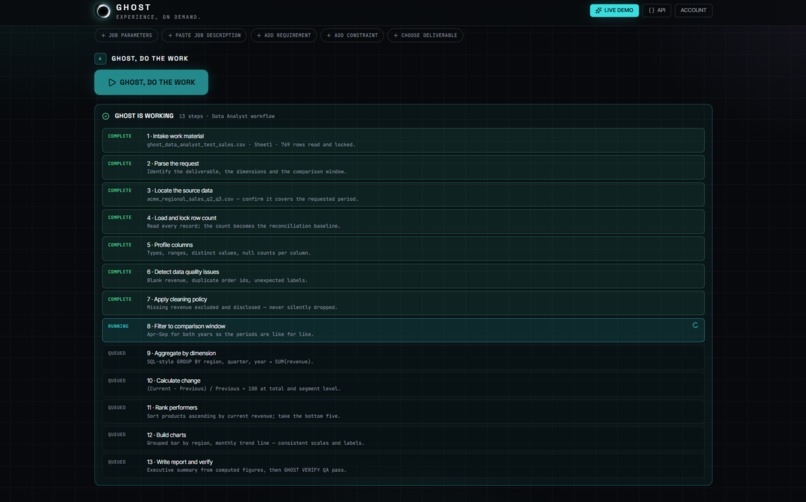Click the Choose Deliverable chip
Image resolution: width=806 pixels, height=502 pixels.
(425, 35)
